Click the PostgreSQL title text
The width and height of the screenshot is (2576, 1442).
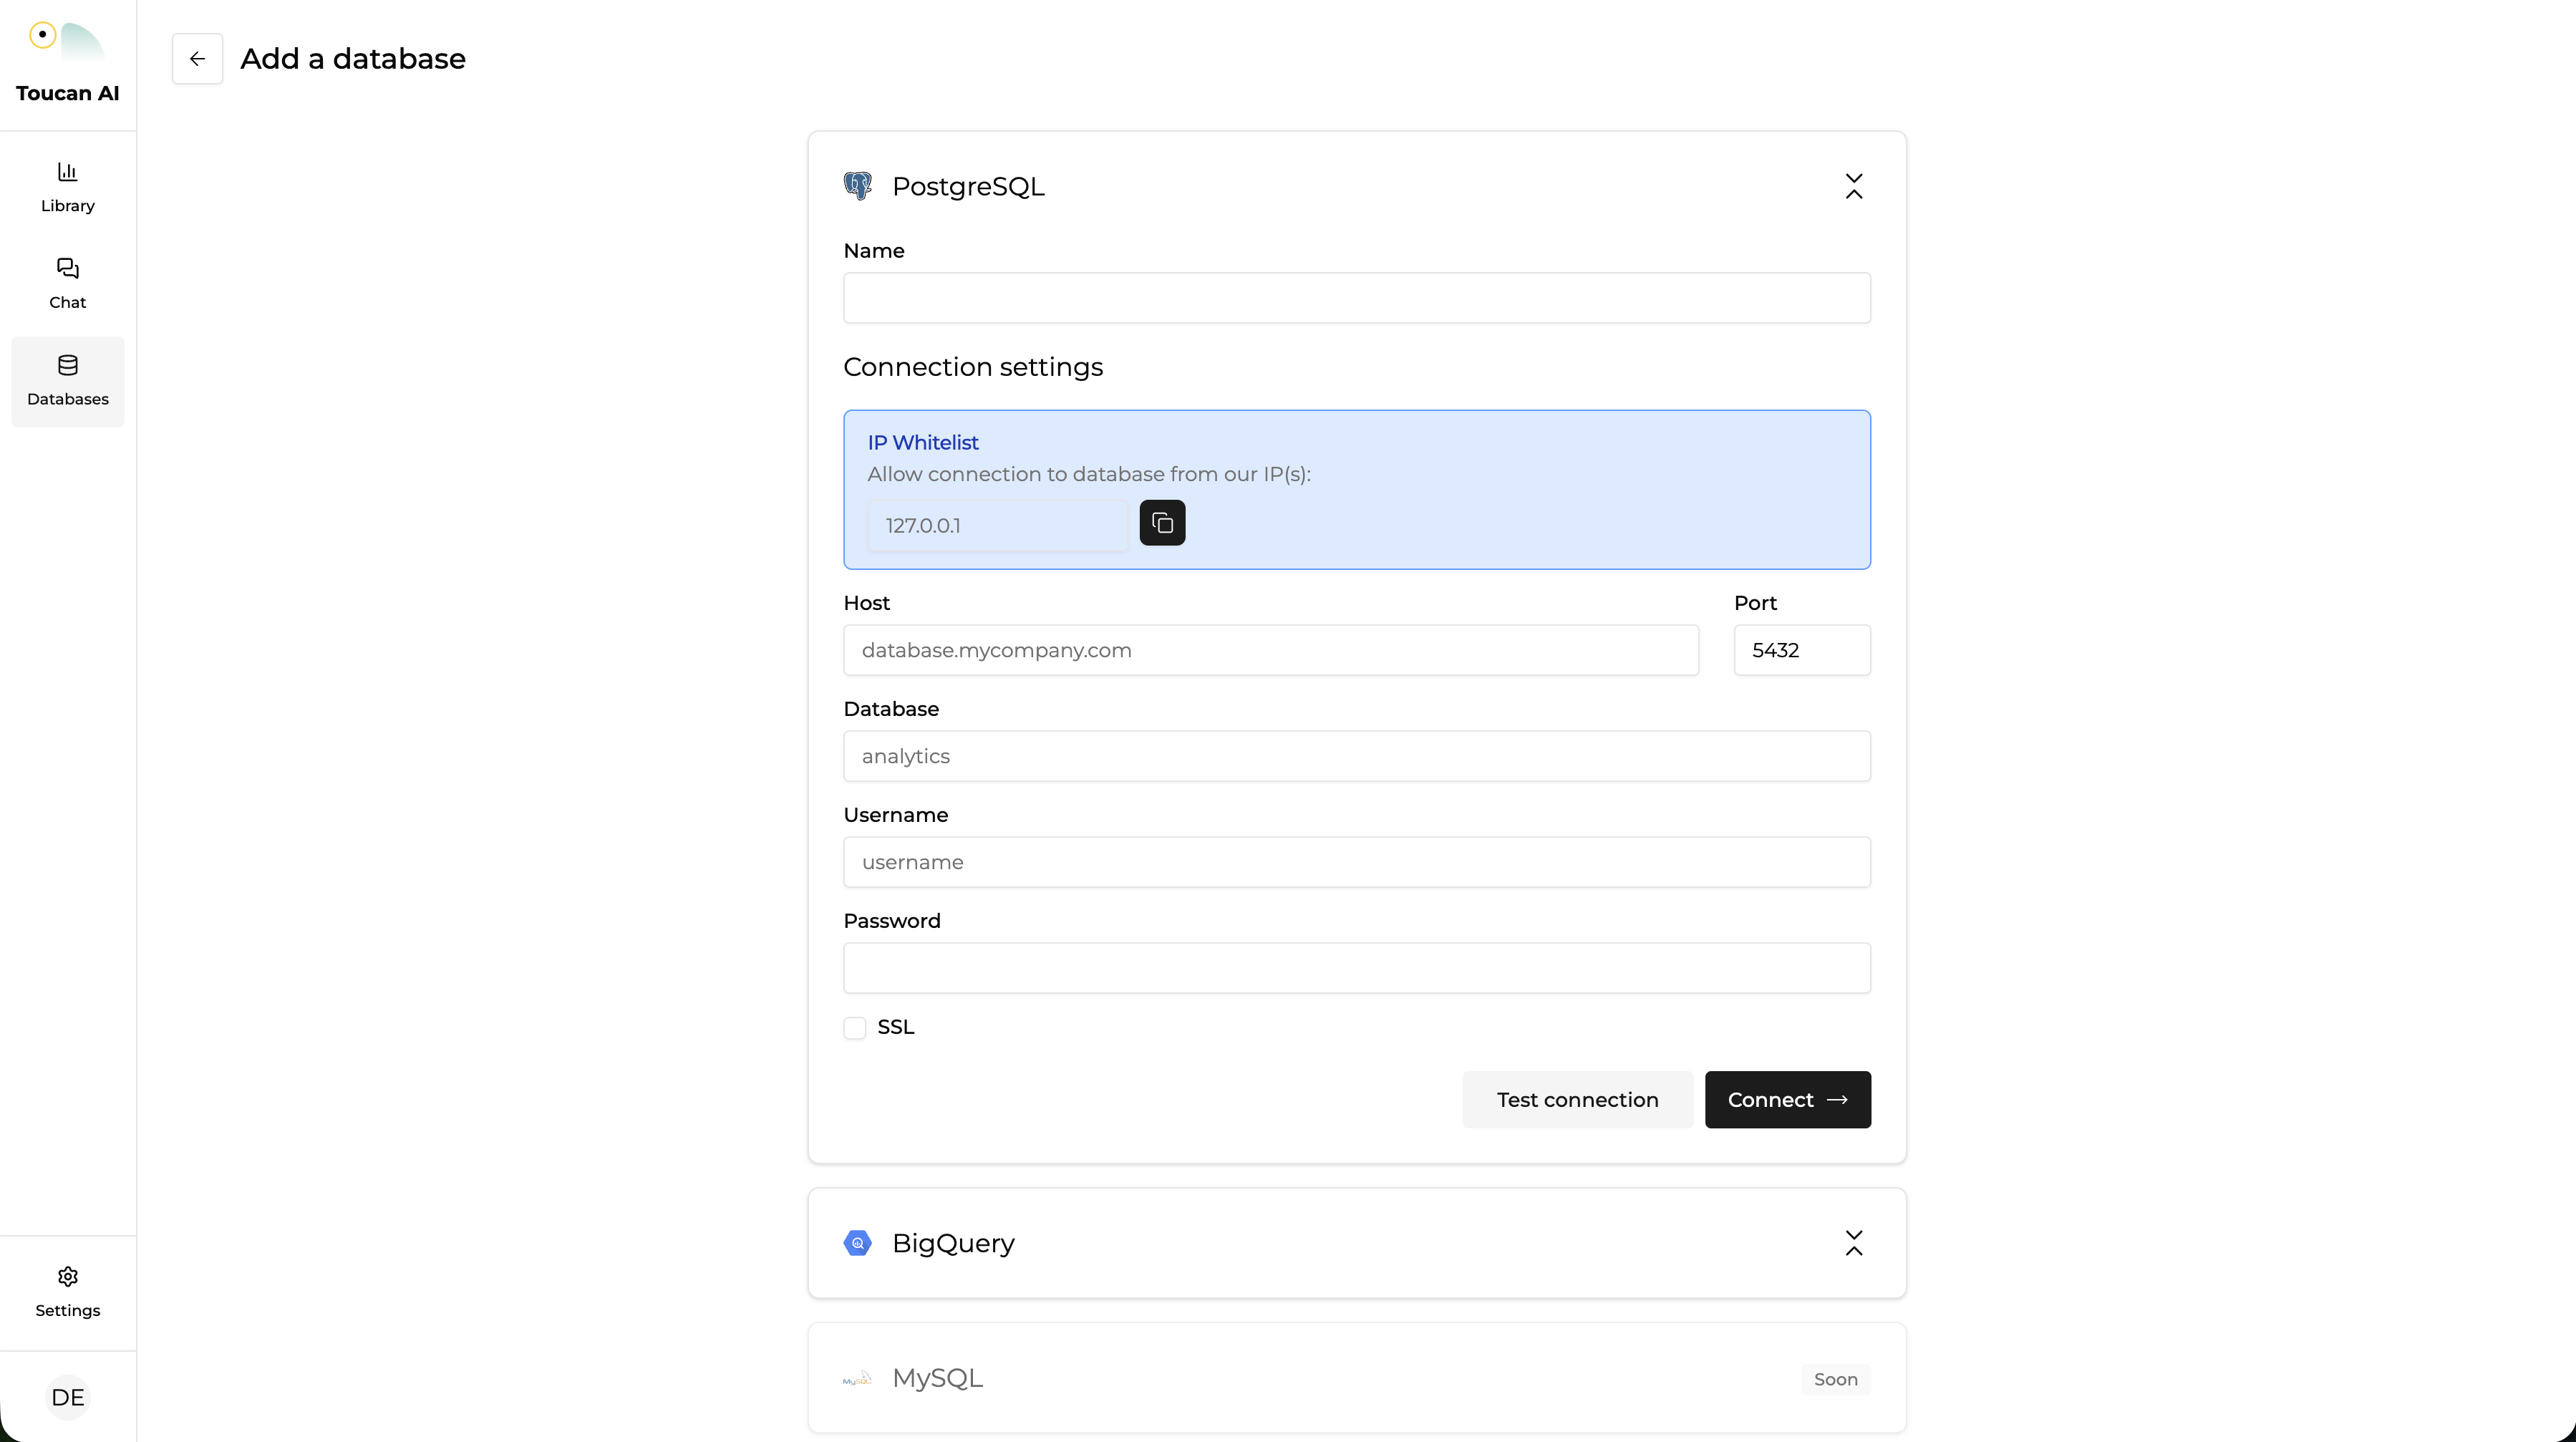967,186
